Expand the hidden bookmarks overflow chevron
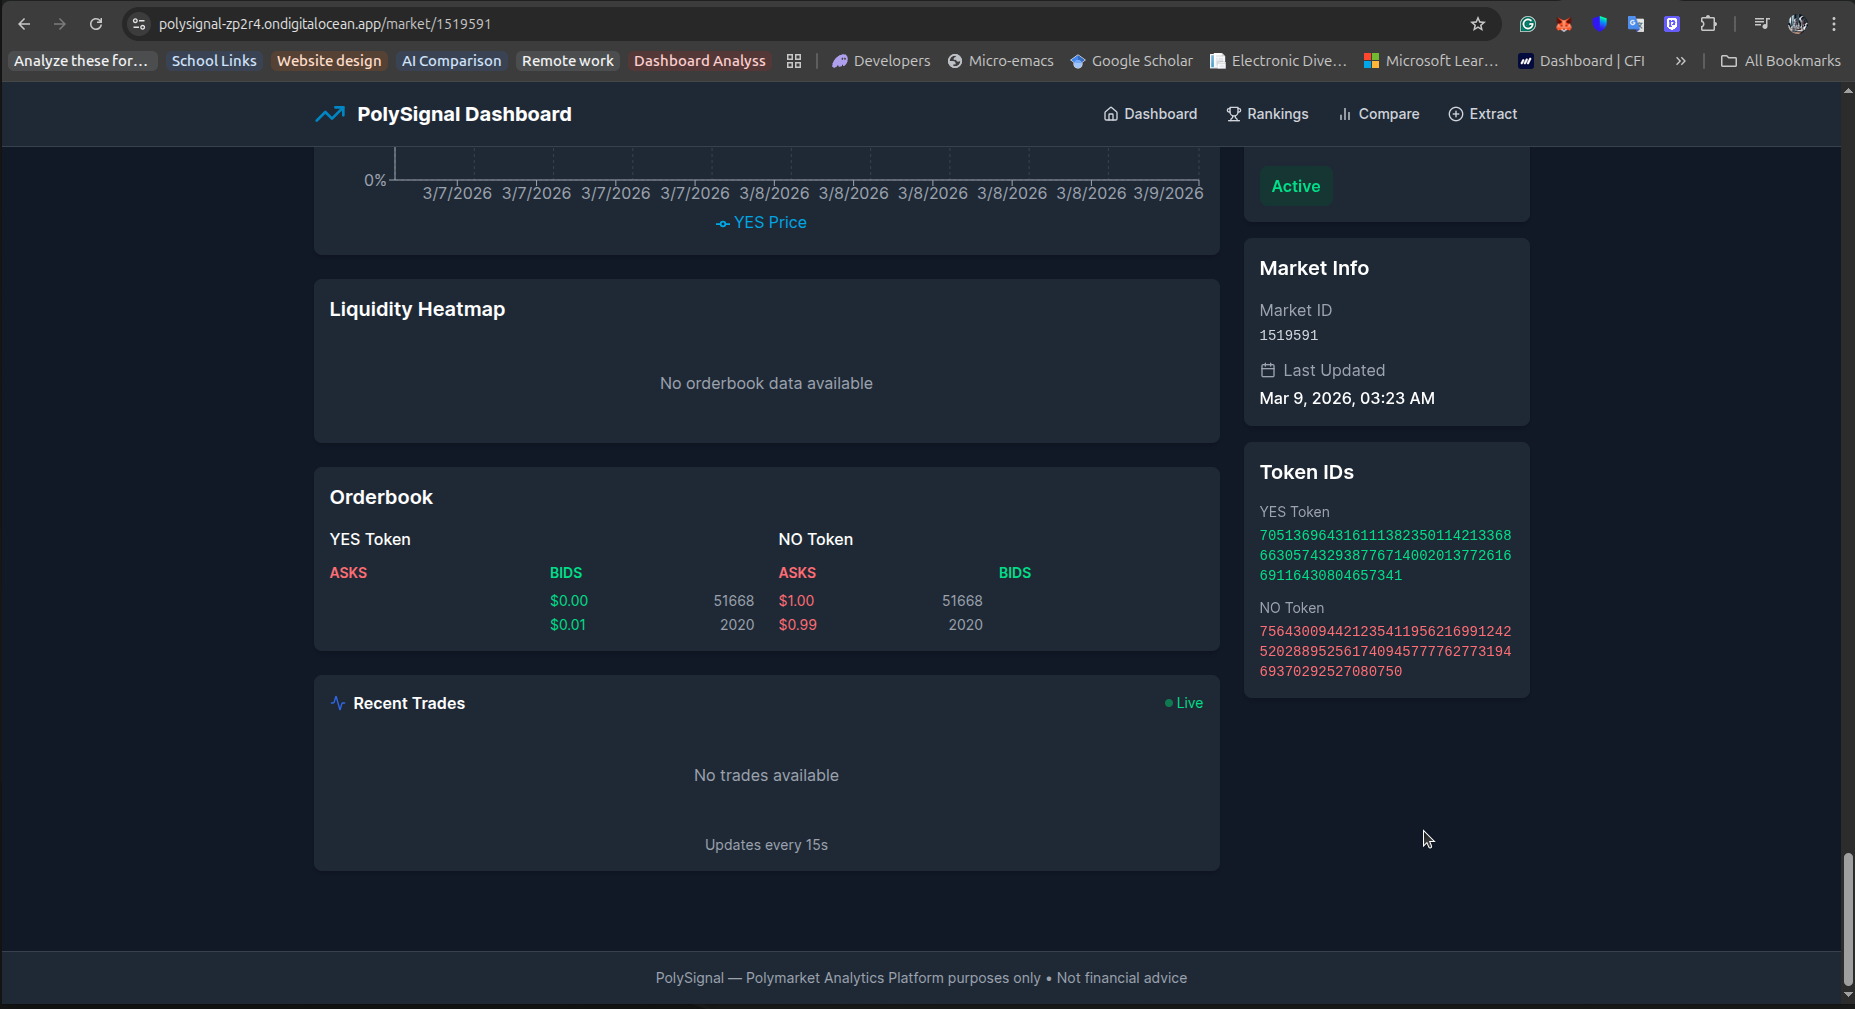 1681,61
